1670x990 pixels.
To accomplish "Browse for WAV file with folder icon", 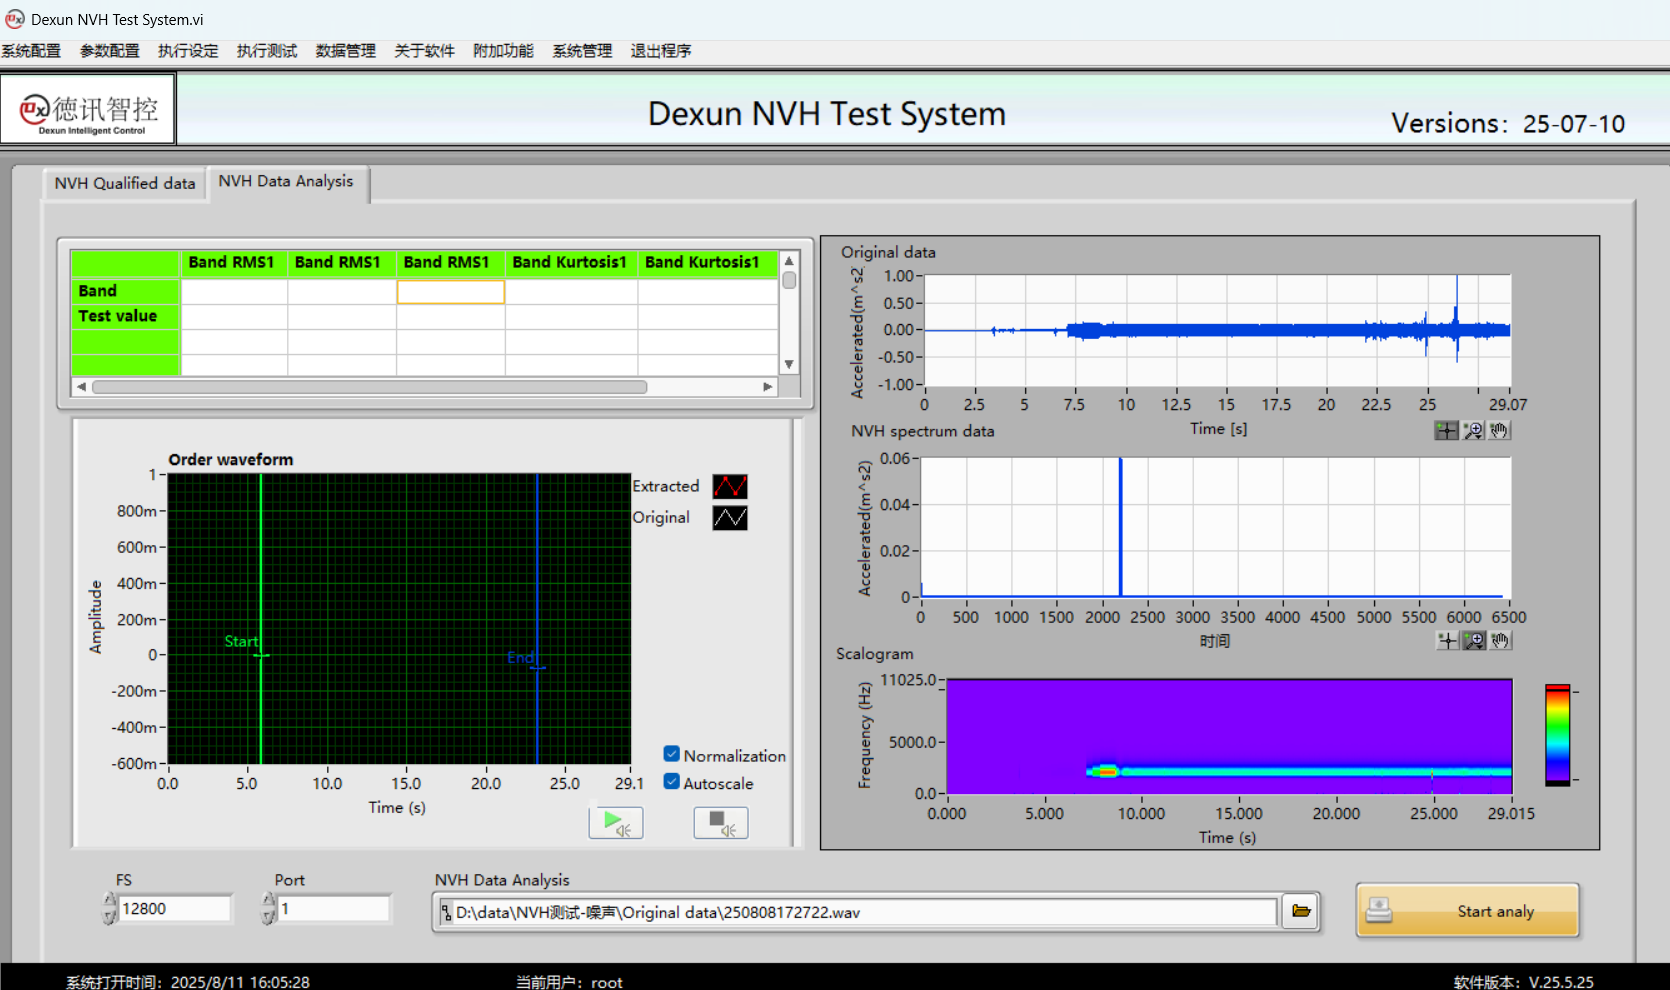I will tap(1300, 911).
